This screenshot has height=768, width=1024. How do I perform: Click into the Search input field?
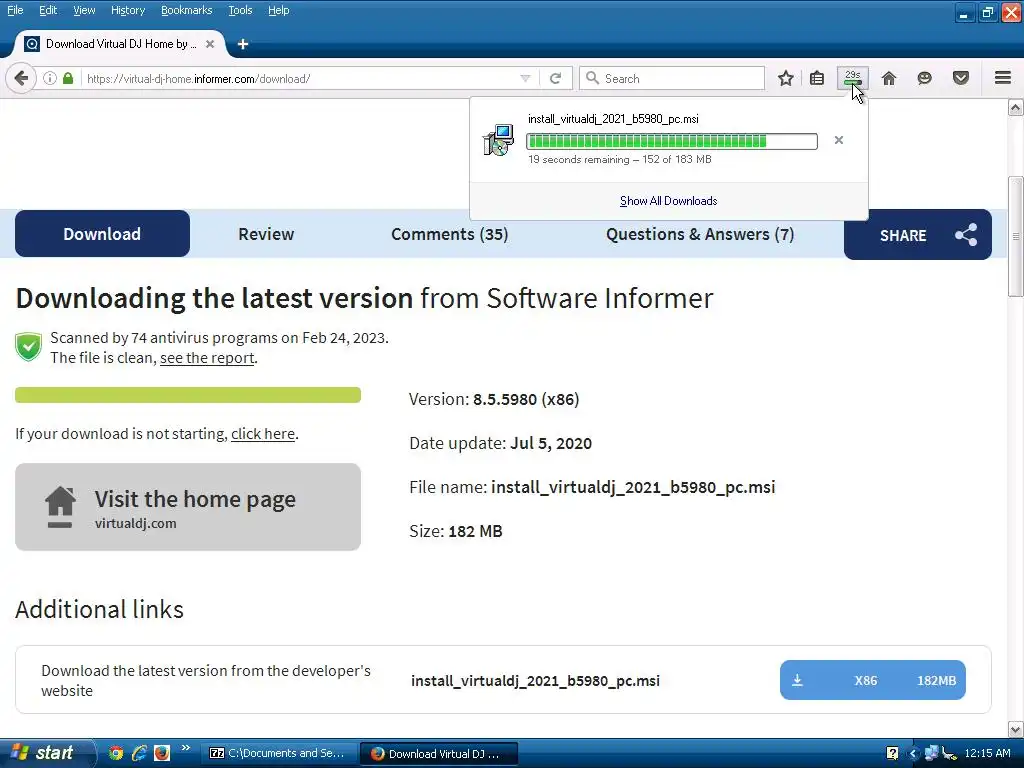tap(671, 78)
